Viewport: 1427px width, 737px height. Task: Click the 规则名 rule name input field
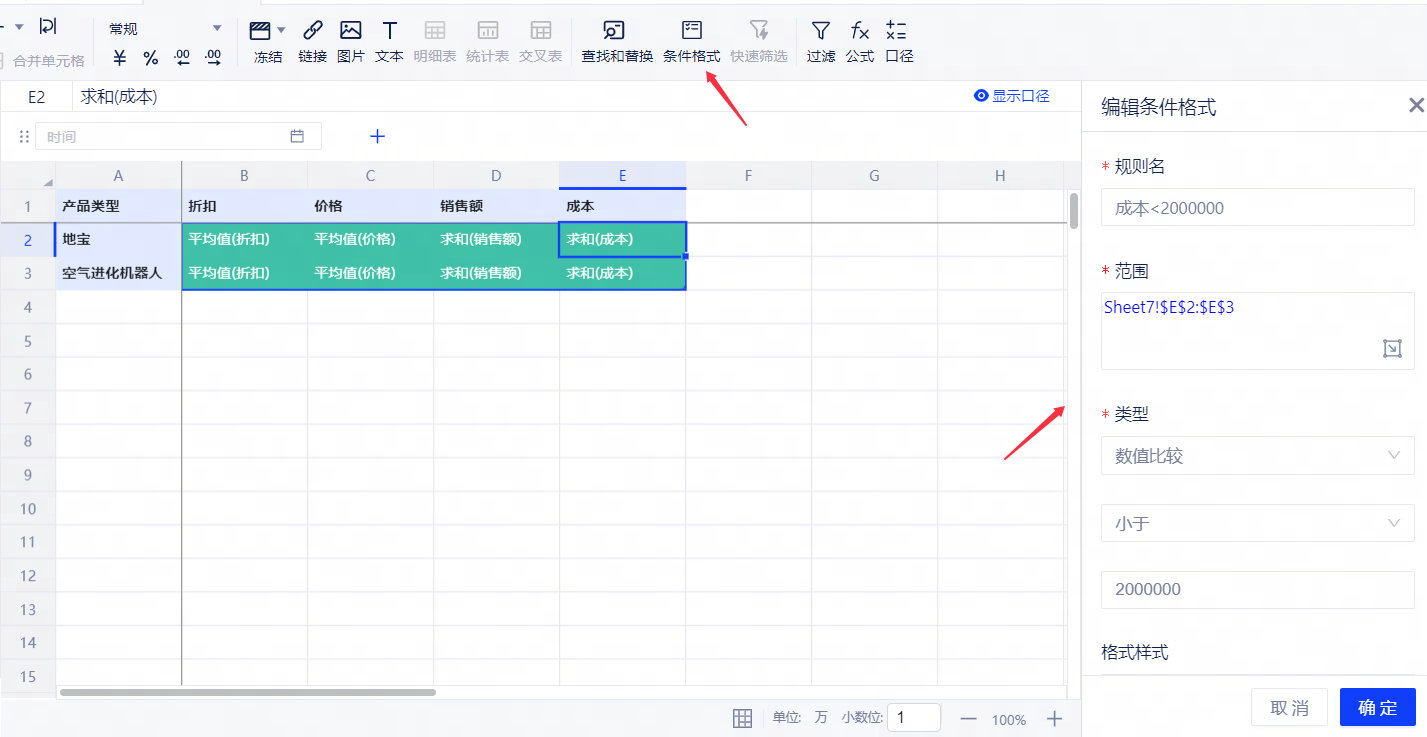pos(1257,208)
